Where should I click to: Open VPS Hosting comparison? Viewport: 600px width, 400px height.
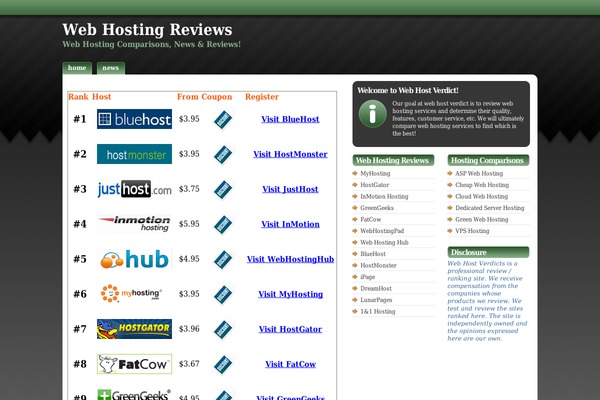472,231
